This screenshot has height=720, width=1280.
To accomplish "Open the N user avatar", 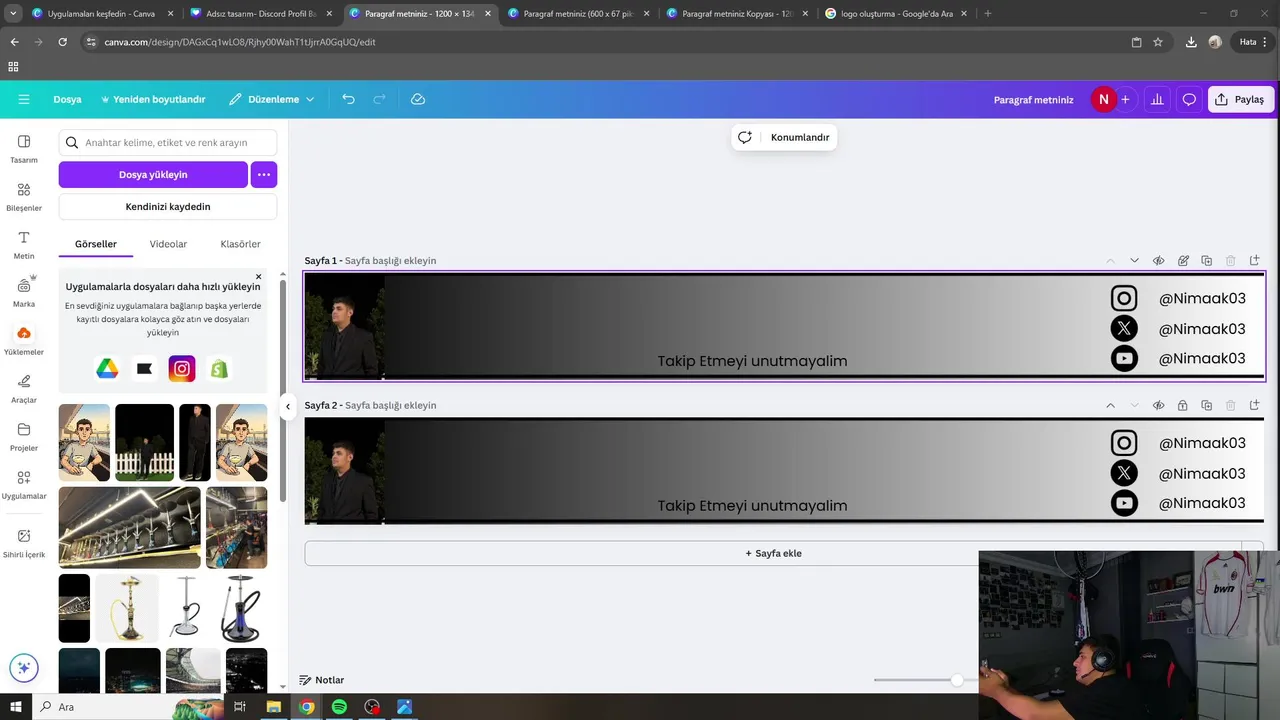I will click(x=1103, y=99).
